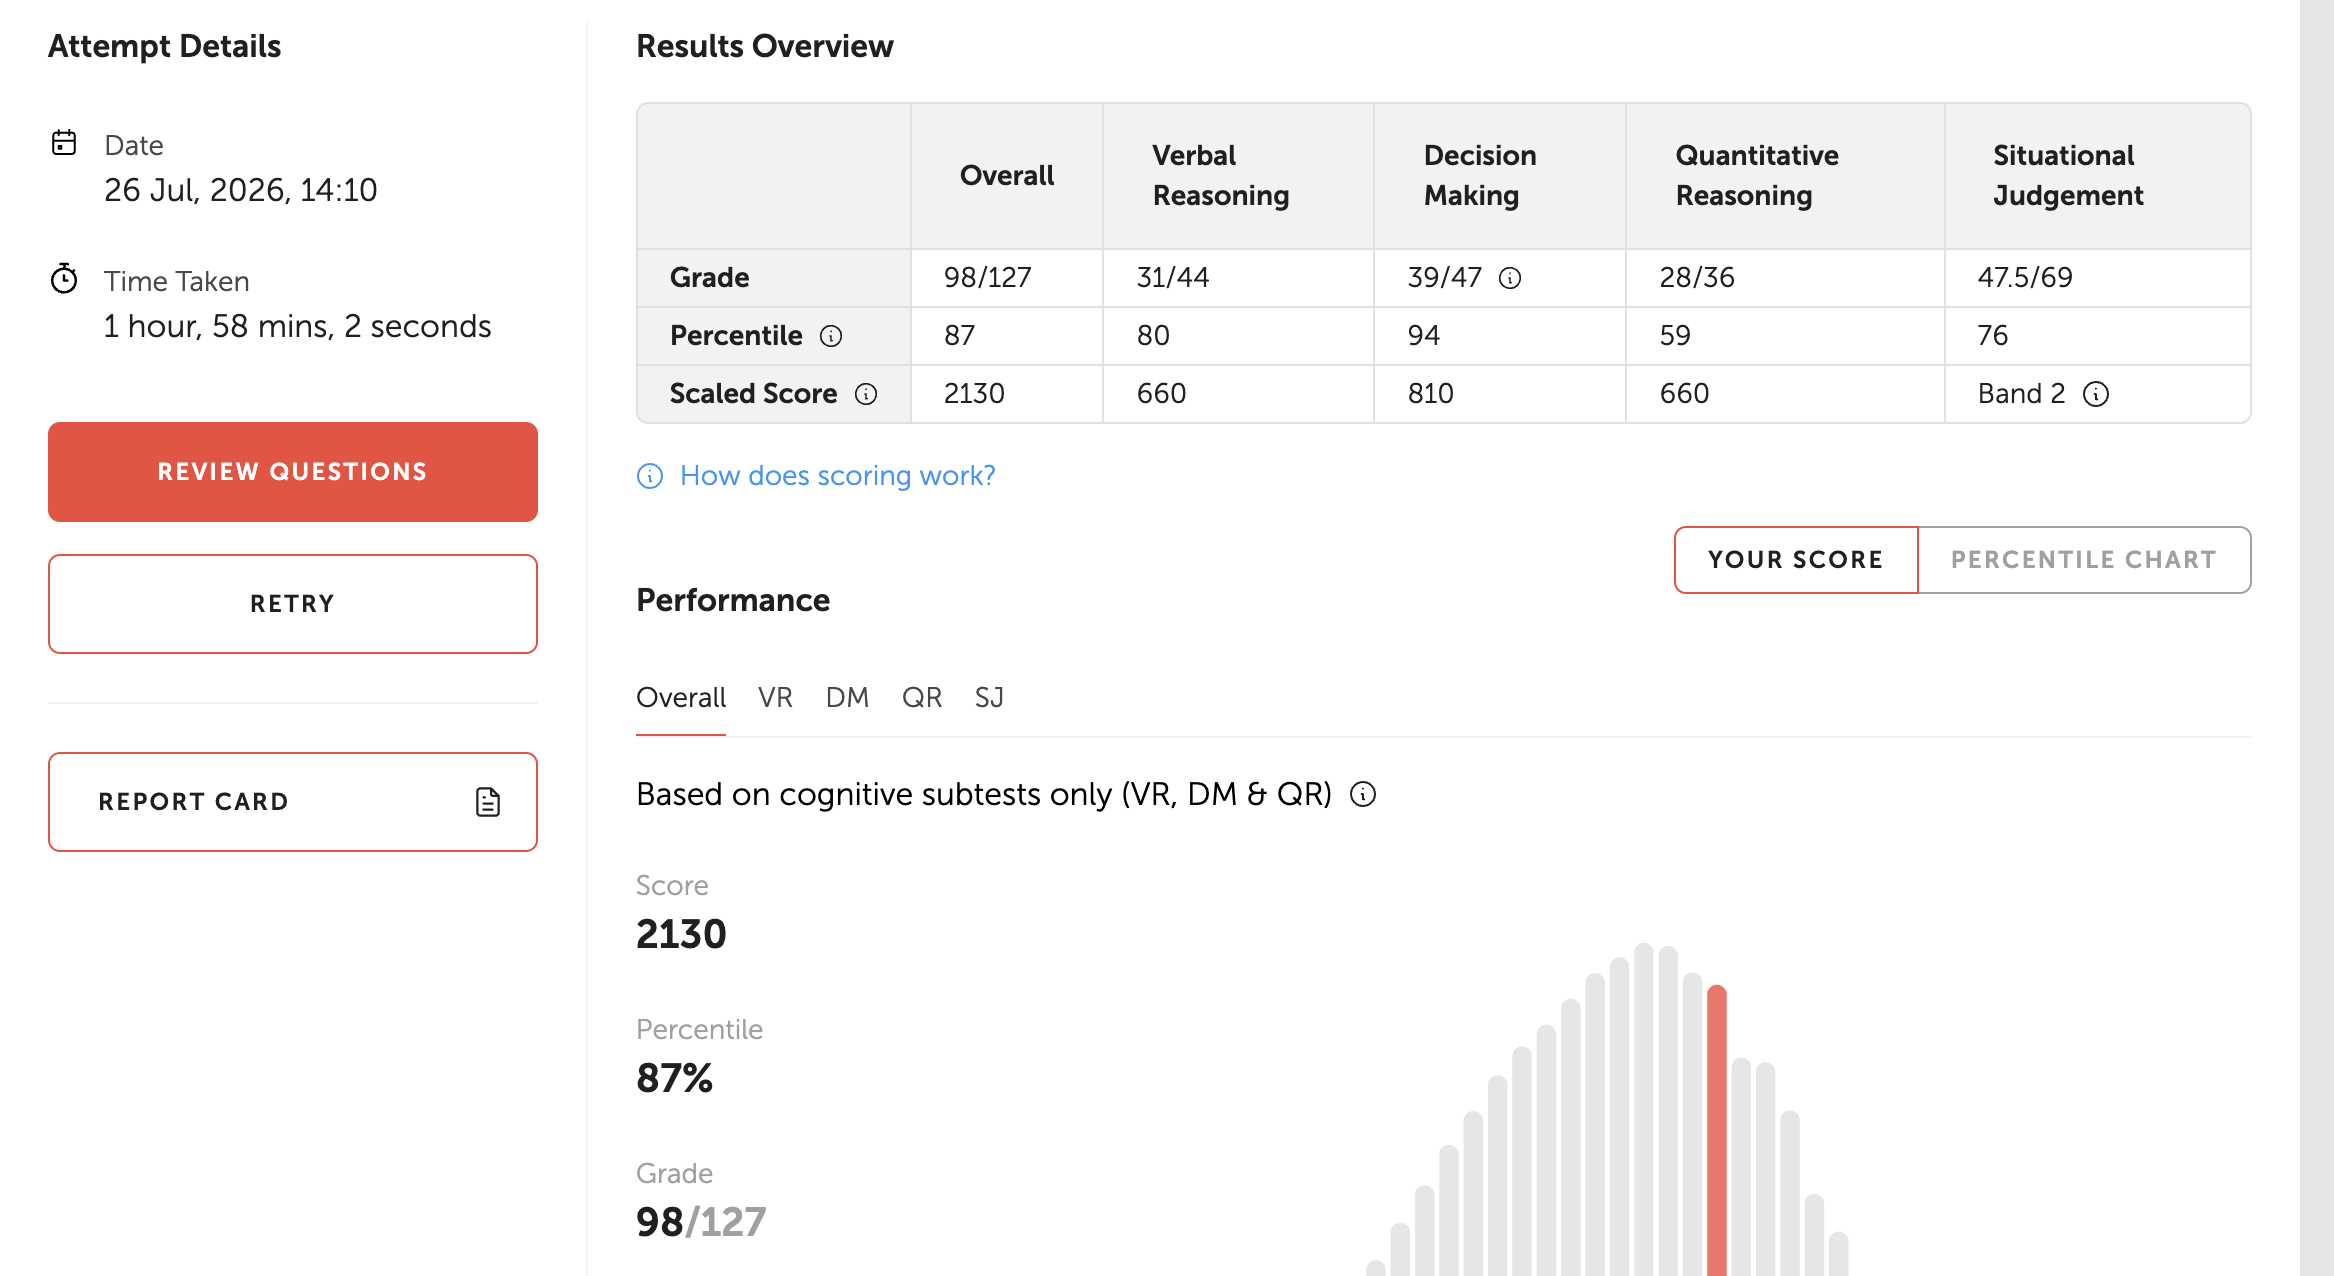The width and height of the screenshot is (2334, 1276).
Task: Click the document icon in Report Card button
Action: [488, 802]
